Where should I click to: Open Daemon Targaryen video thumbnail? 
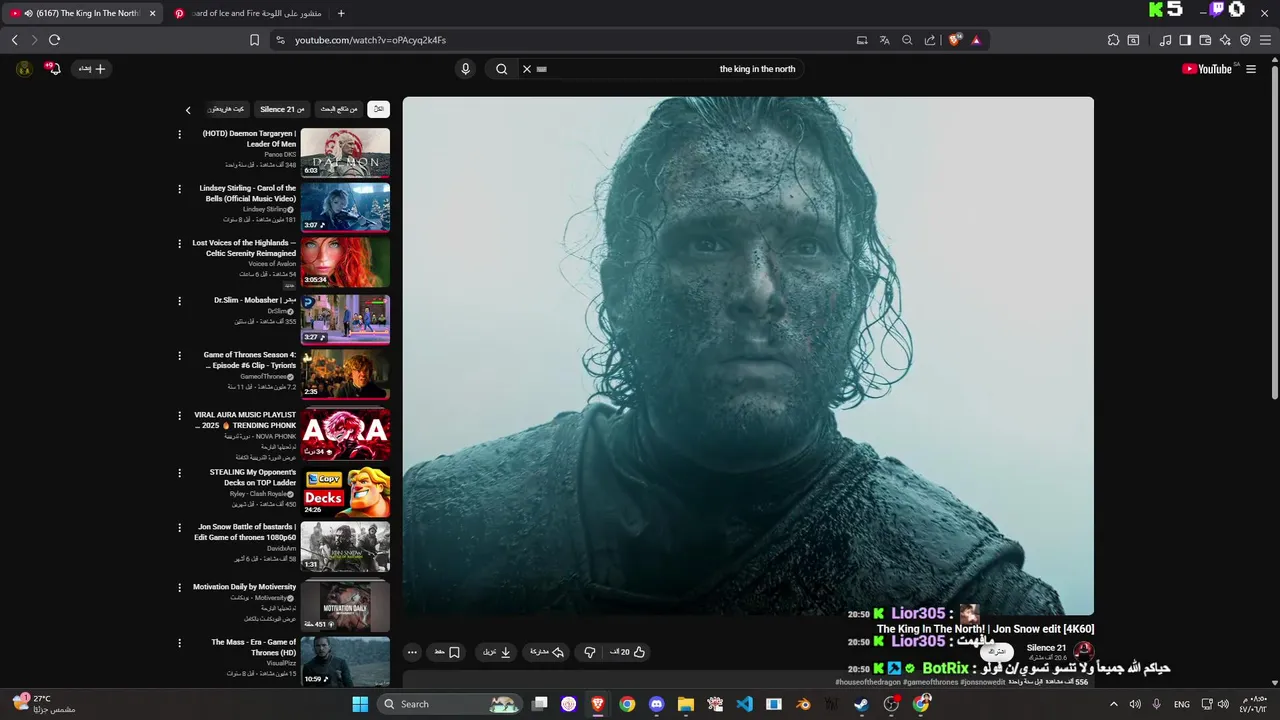click(346, 152)
